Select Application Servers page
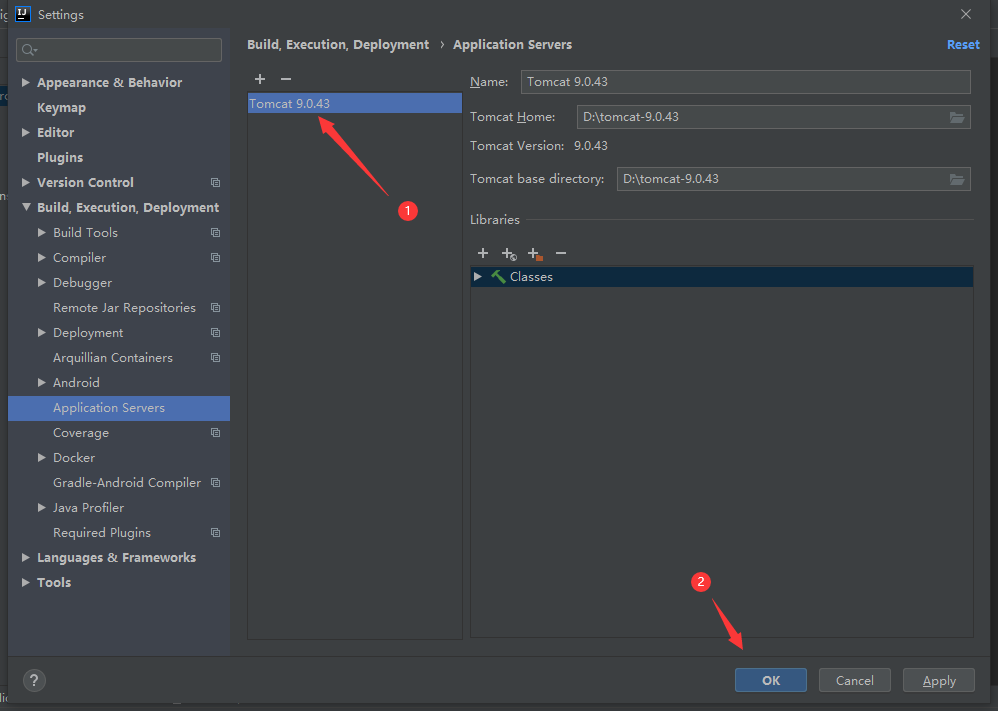The height and width of the screenshot is (711, 998). tap(119, 408)
